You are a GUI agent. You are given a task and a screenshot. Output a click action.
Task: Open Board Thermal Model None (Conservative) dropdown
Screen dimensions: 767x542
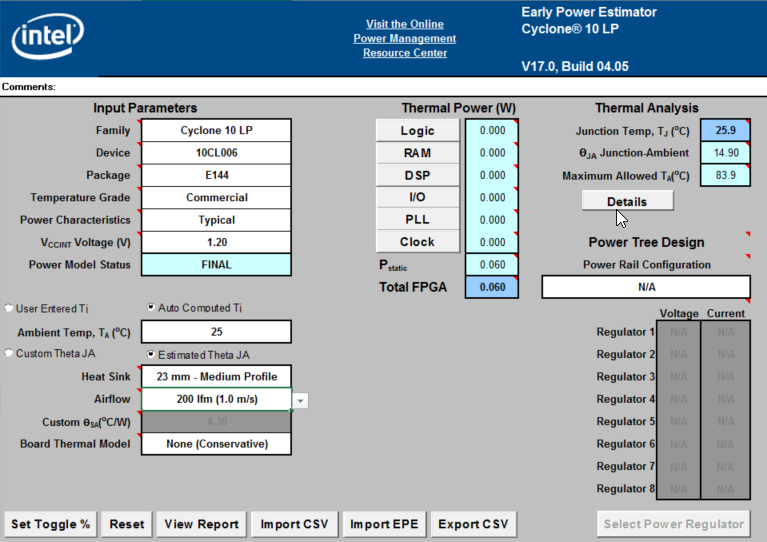[216, 444]
